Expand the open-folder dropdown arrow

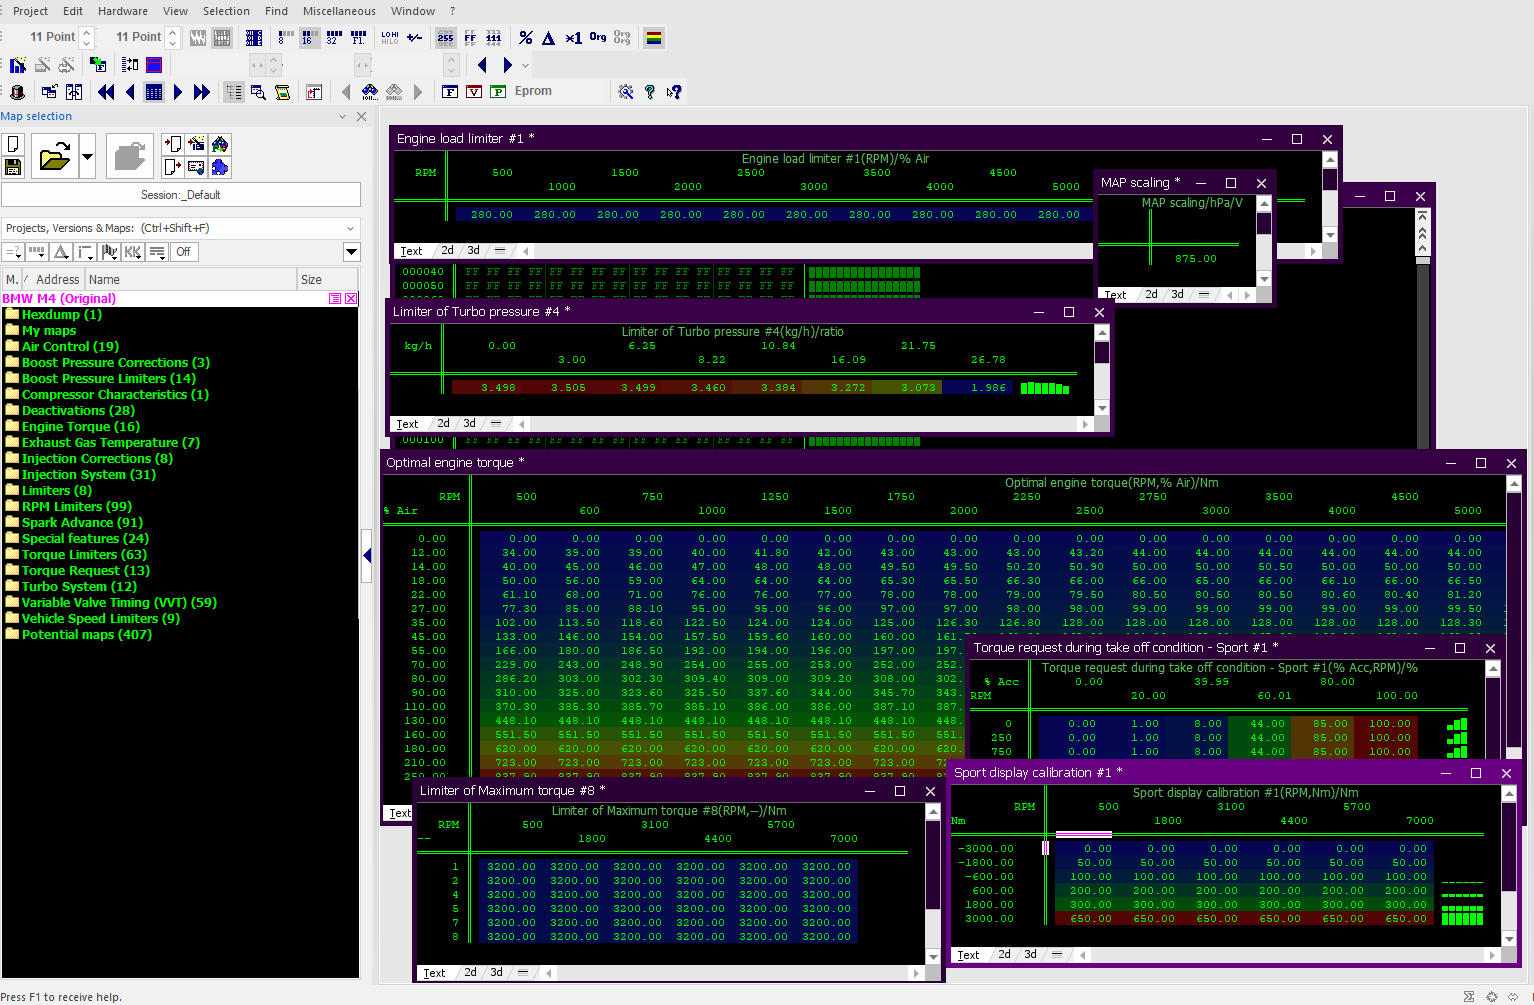(x=87, y=156)
